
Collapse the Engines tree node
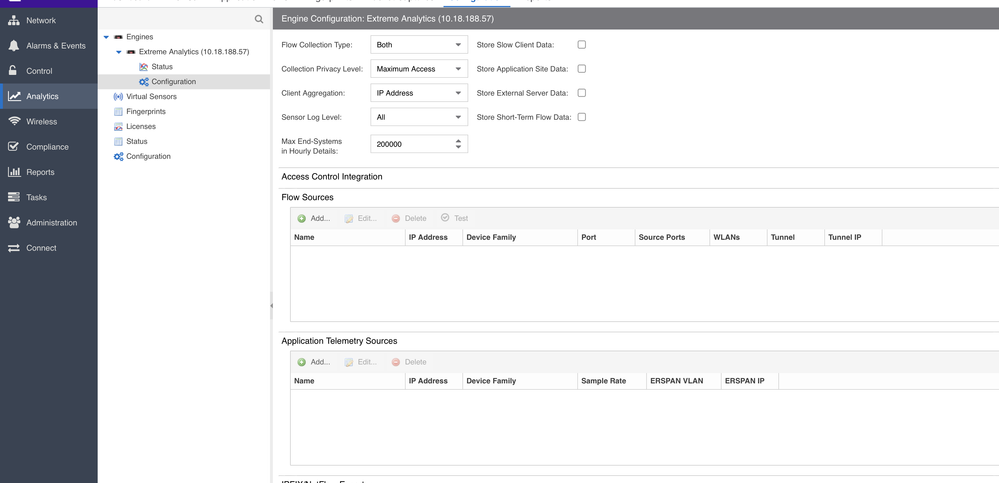click(x=107, y=37)
